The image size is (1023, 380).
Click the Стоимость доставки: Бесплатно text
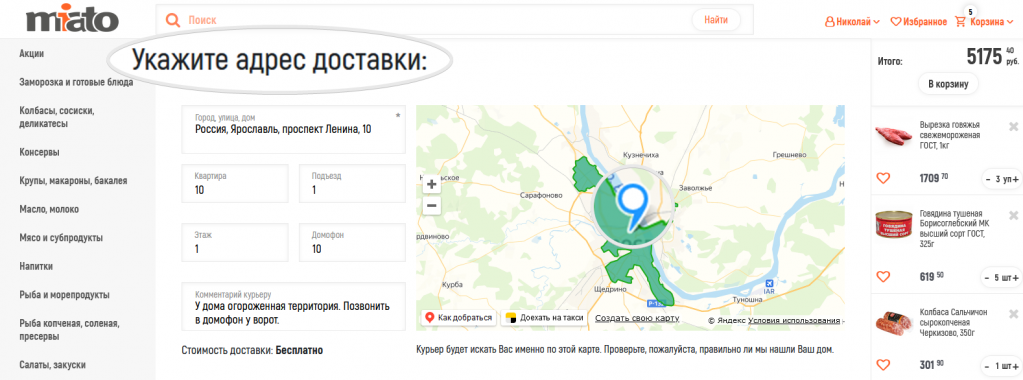pos(252,351)
